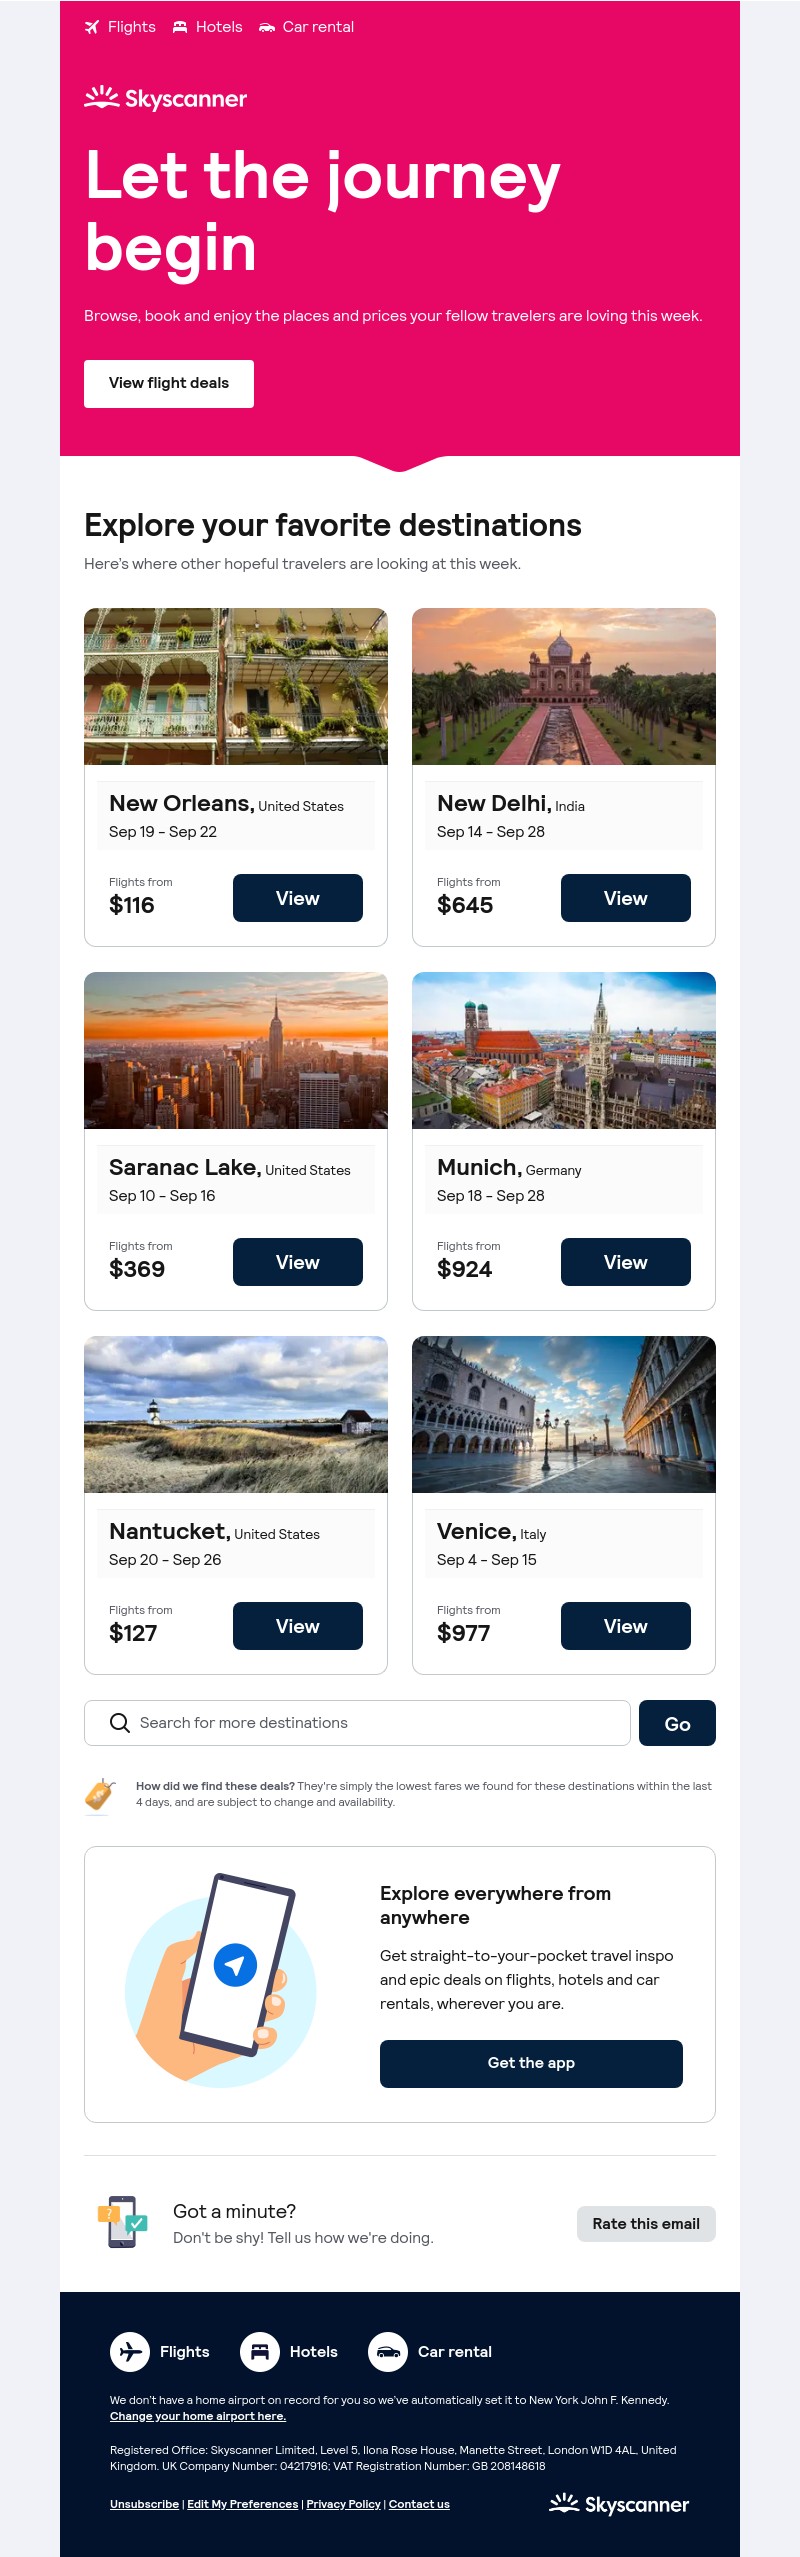Click the Rate this email button
Image resolution: width=800 pixels, height=2557 pixels.
tap(646, 2224)
